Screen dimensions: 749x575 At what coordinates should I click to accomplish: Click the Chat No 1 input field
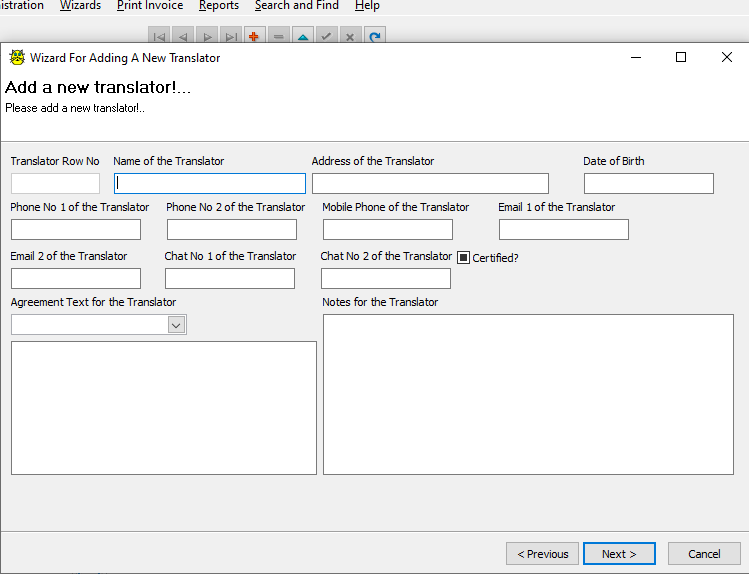tap(230, 278)
